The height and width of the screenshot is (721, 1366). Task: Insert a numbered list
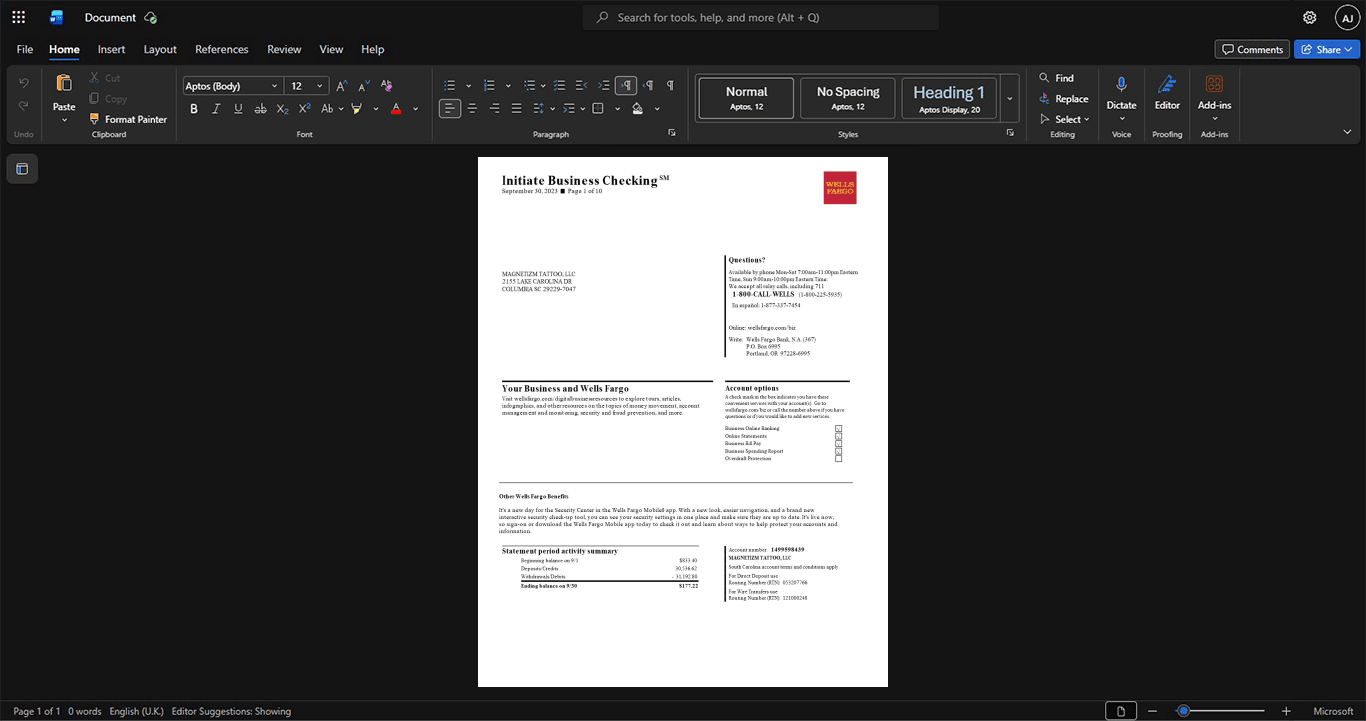(x=489, y=86)
